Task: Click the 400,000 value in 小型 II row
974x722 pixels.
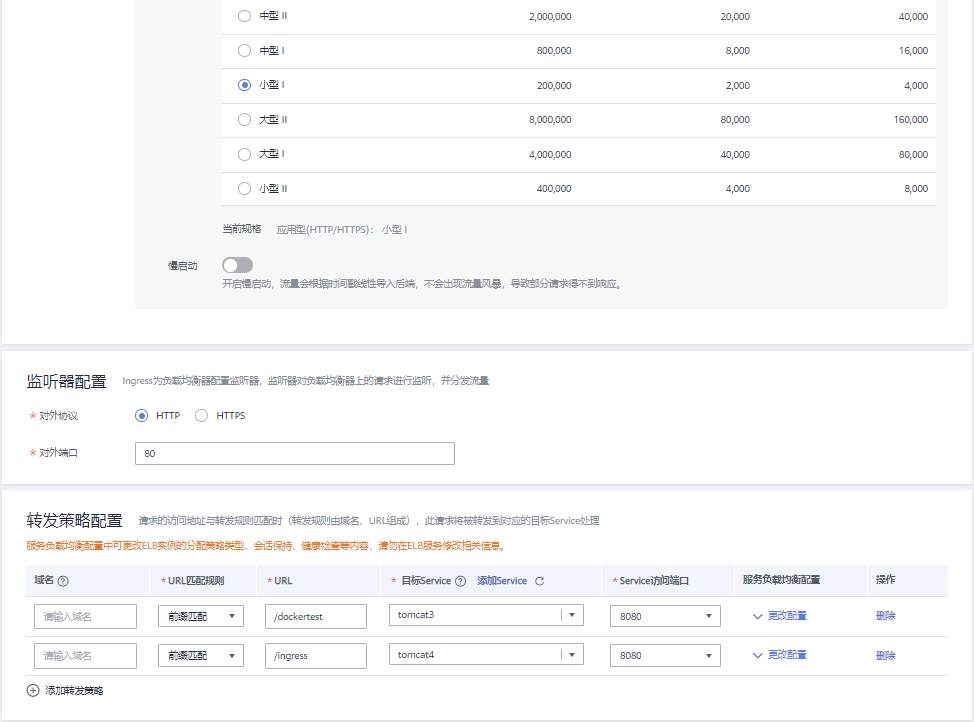Action: tap(553, 188)
